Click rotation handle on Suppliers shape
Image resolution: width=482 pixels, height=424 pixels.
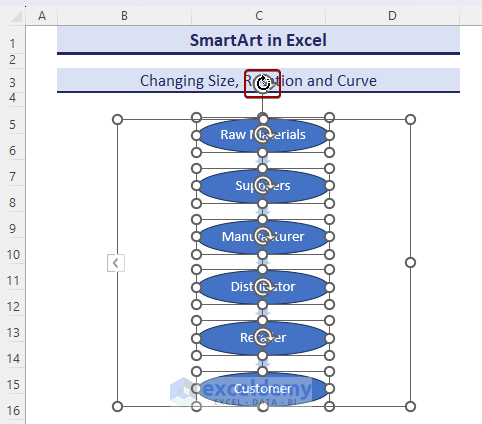[x=263, y=185]
